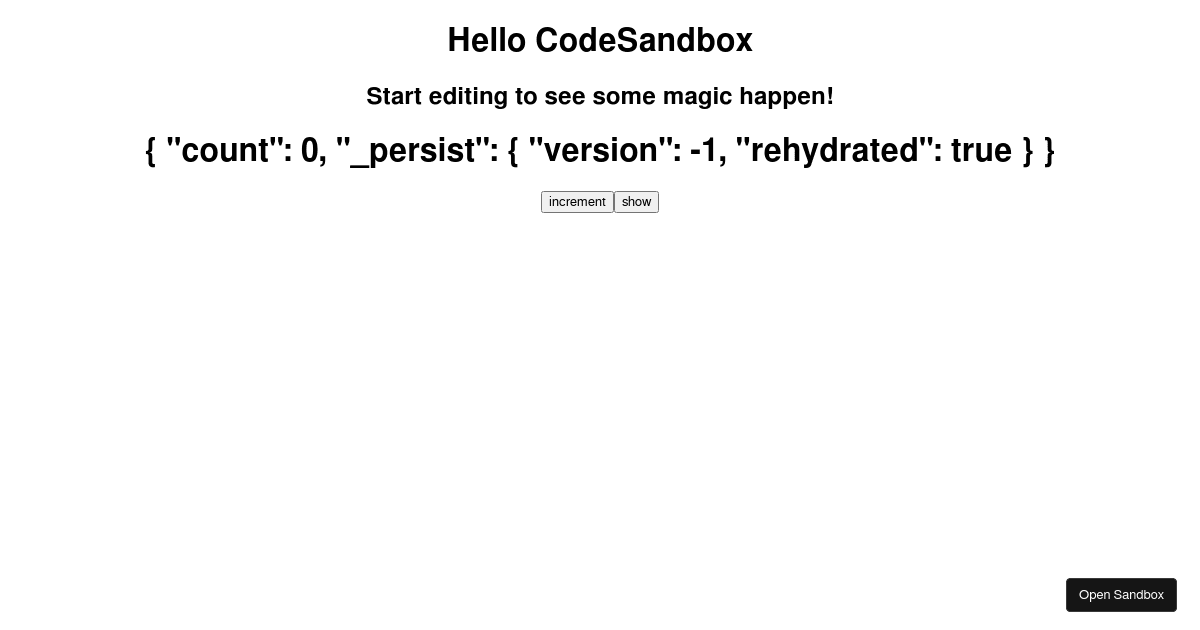The image size is (1200, 630).
Task: Click the word Start in the subheading
Action: pyautogui.click(x=394, y=96)
